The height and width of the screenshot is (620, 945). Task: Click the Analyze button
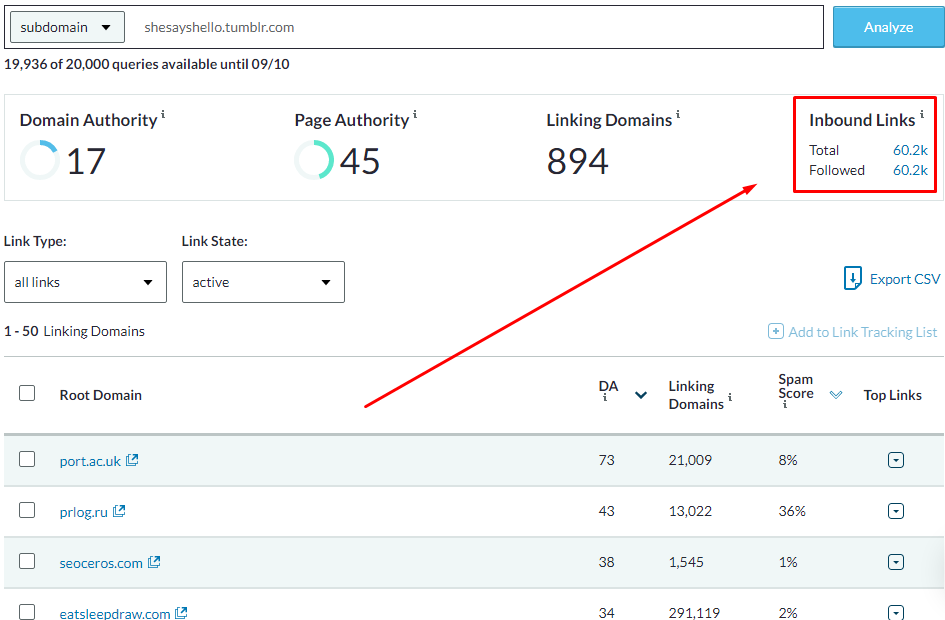pos(888,27)
